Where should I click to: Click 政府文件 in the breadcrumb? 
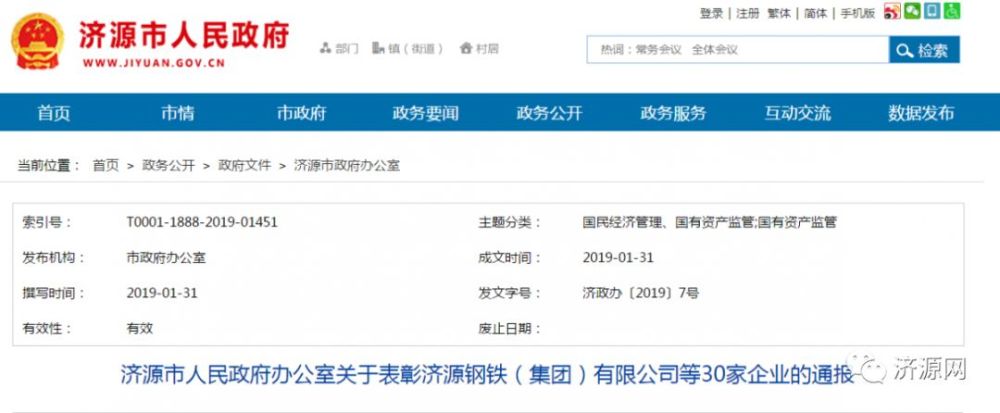click(245, 166)
